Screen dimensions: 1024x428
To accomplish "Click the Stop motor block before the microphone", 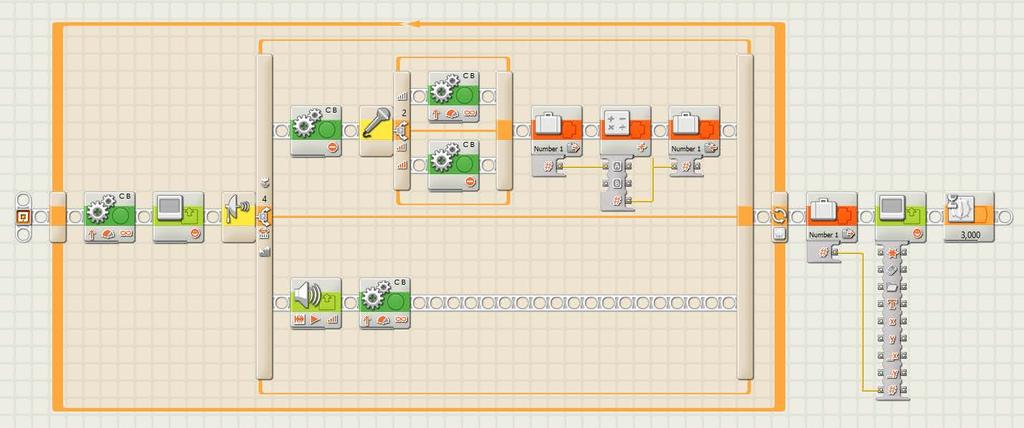I will click(x=316, y=131).
